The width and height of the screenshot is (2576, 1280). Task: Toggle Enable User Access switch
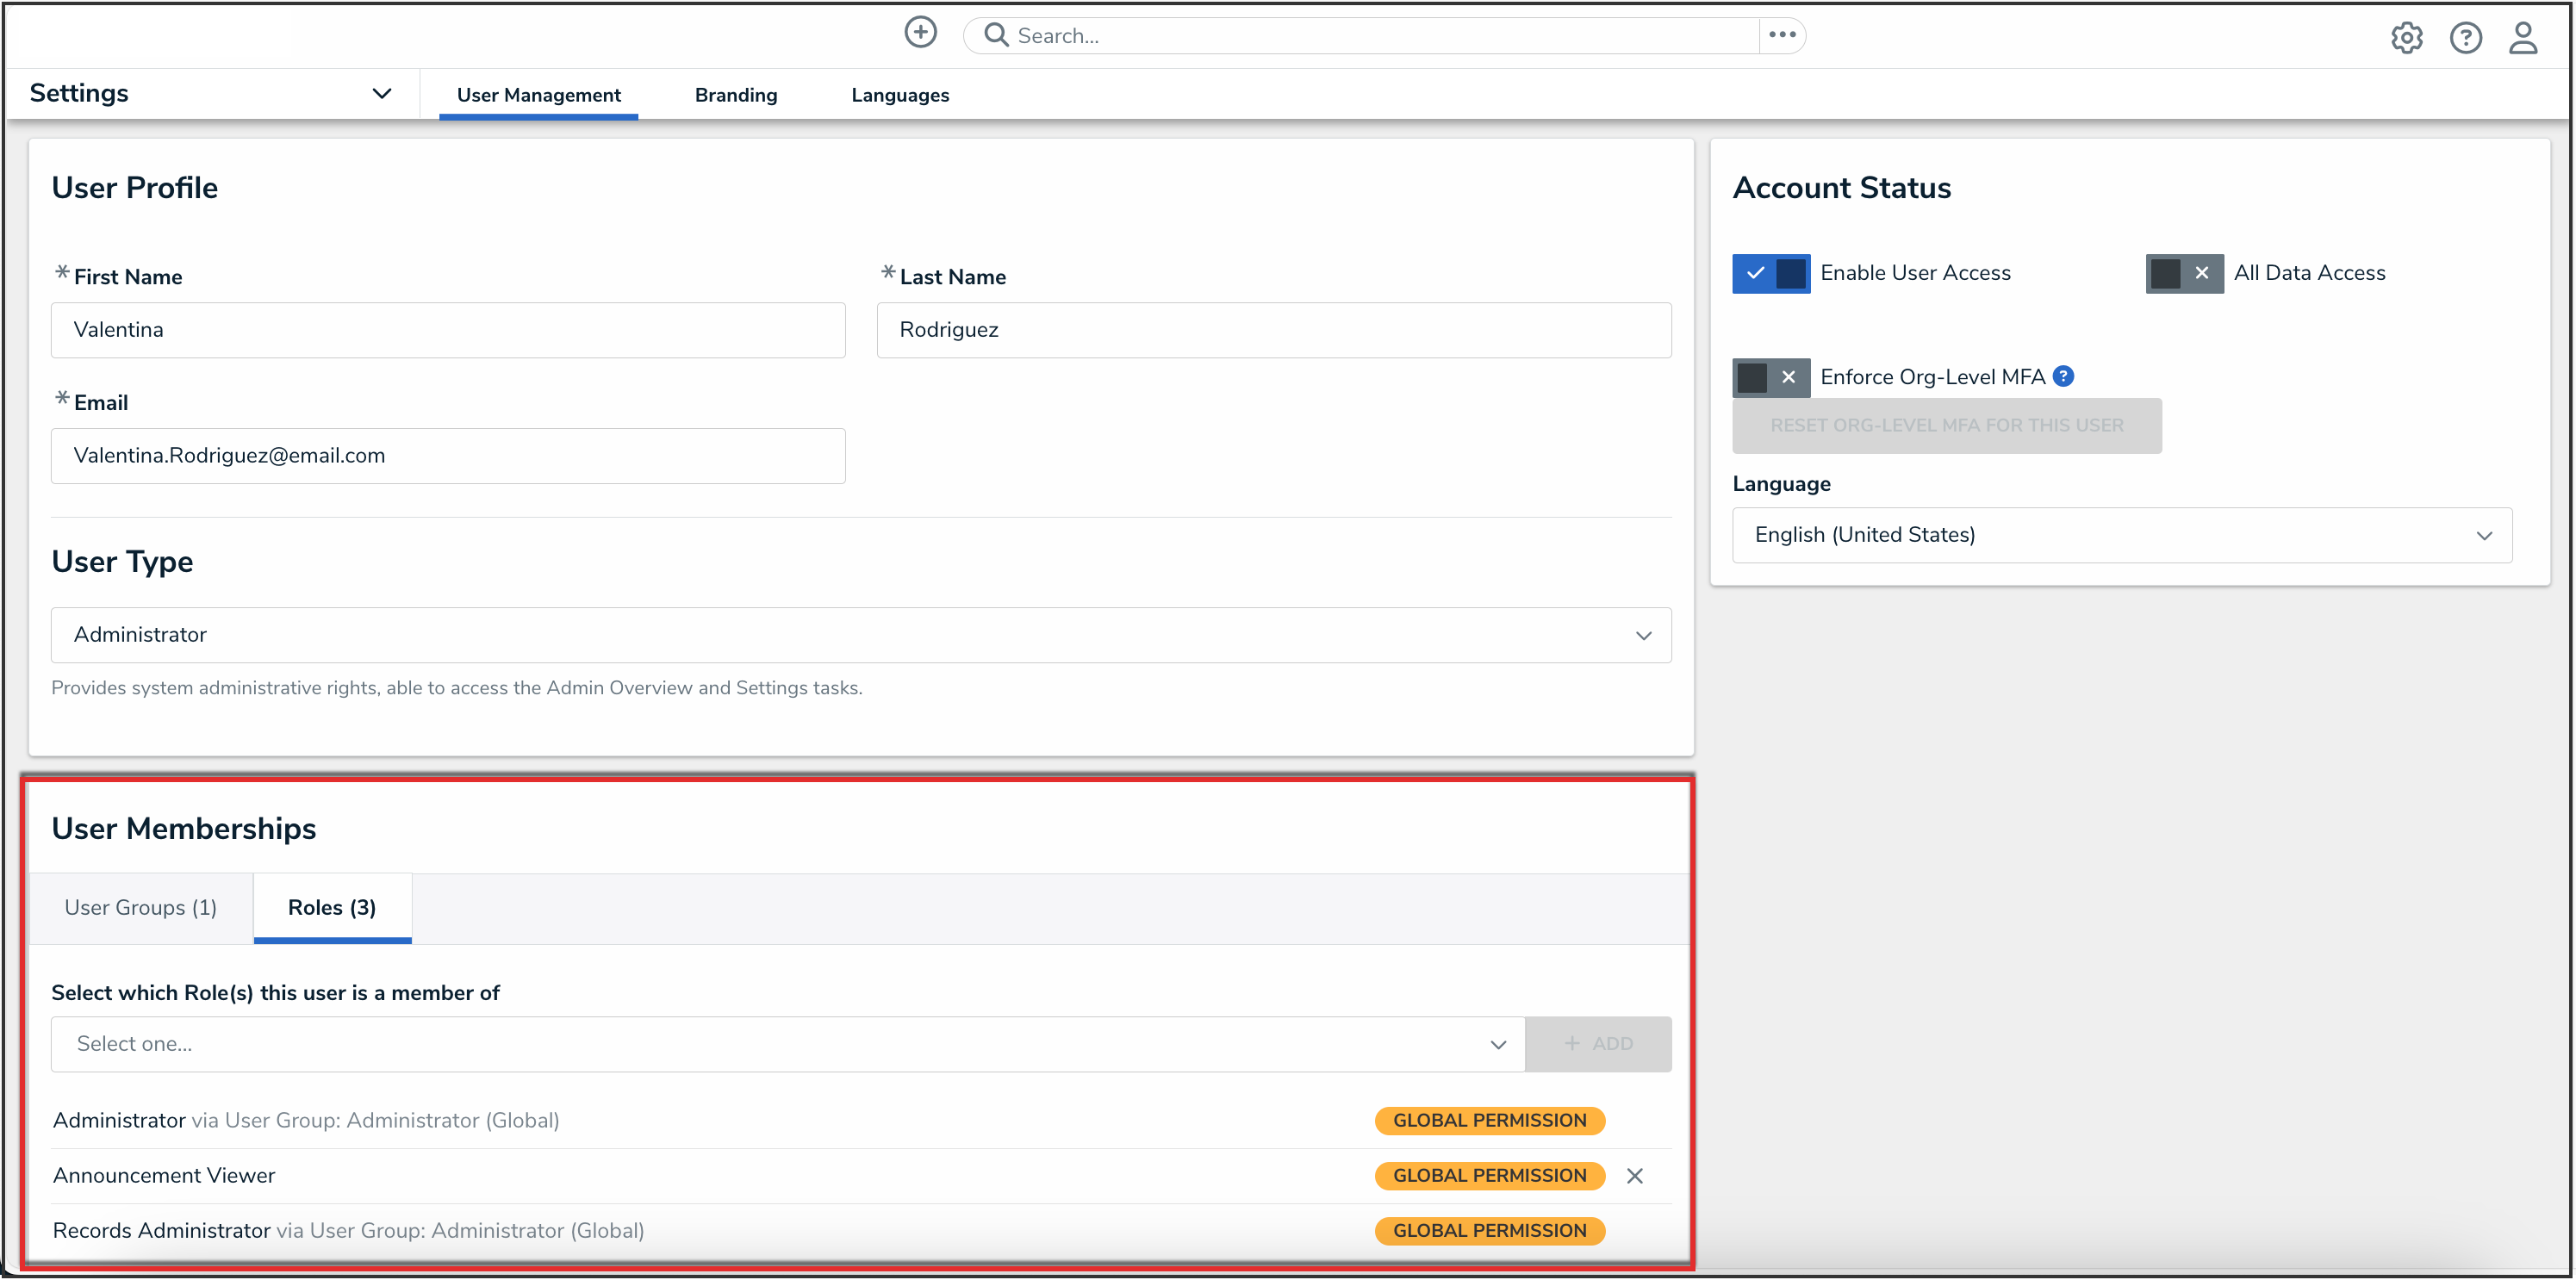pyautogui.click(x=1771, y=273)
